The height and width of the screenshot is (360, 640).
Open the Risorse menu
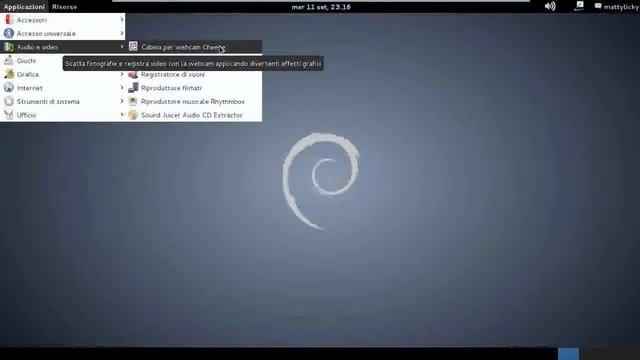pos(64,7)
